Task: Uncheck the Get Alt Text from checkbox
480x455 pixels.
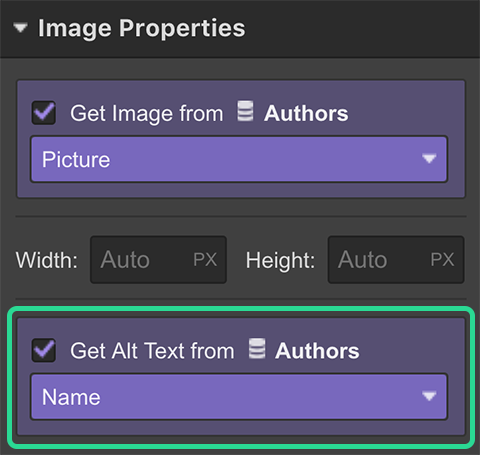Action: [x=43, y=350]
